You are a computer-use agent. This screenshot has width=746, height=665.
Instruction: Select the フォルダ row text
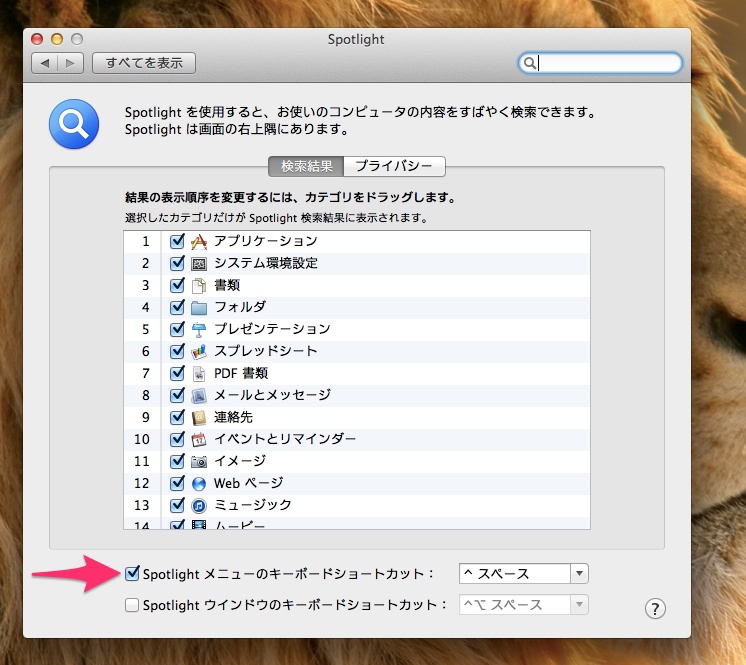point(240,307)
